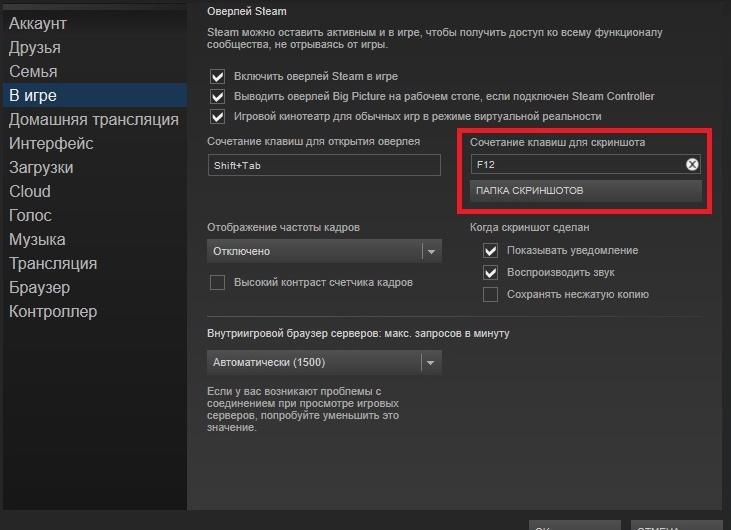Enable 'Сохранять несжатую копию' checkbox
The width and height of the screenshot is (731, 530).
click(490, 295)
